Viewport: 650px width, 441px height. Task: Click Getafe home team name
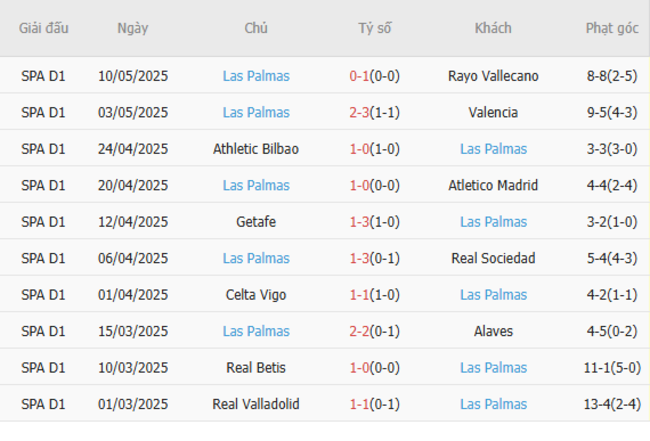tap(256, 222)
